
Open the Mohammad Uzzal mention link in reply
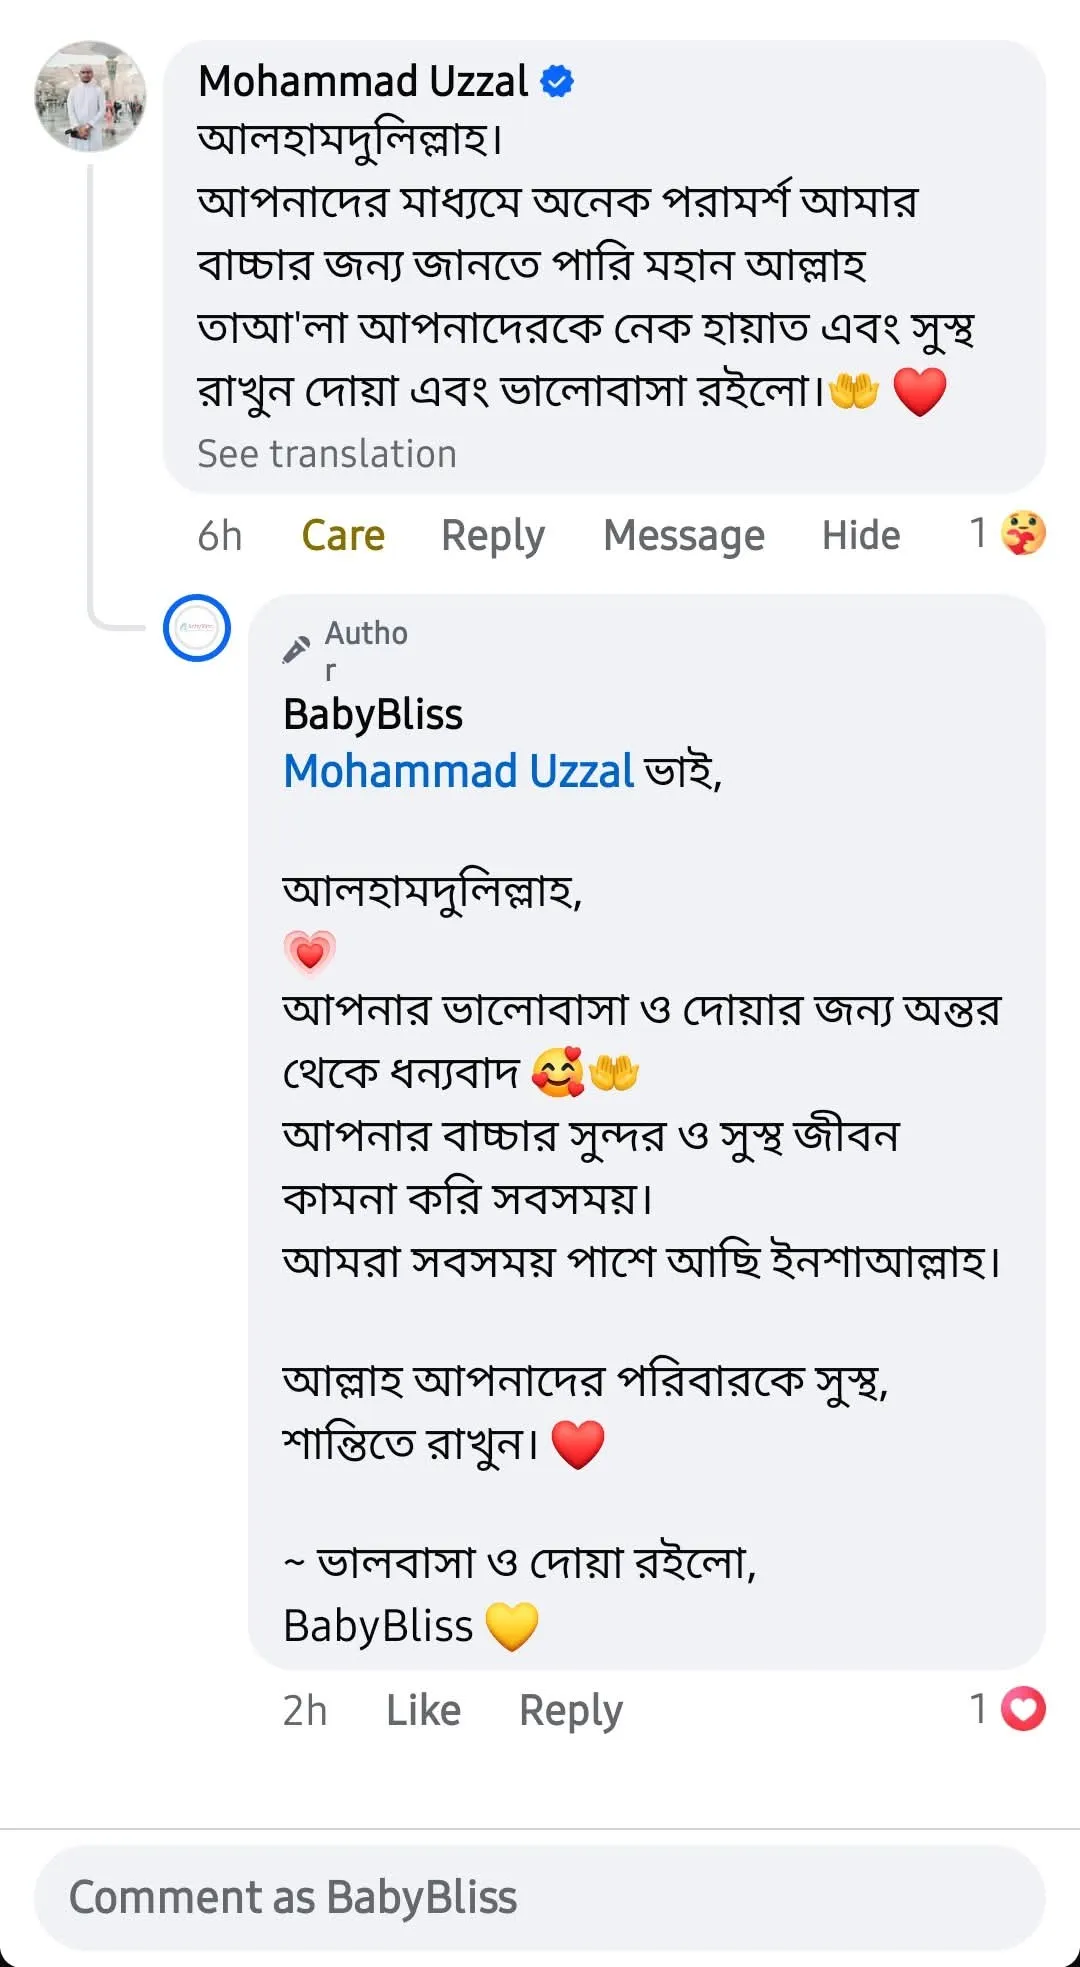pos(459,771)
